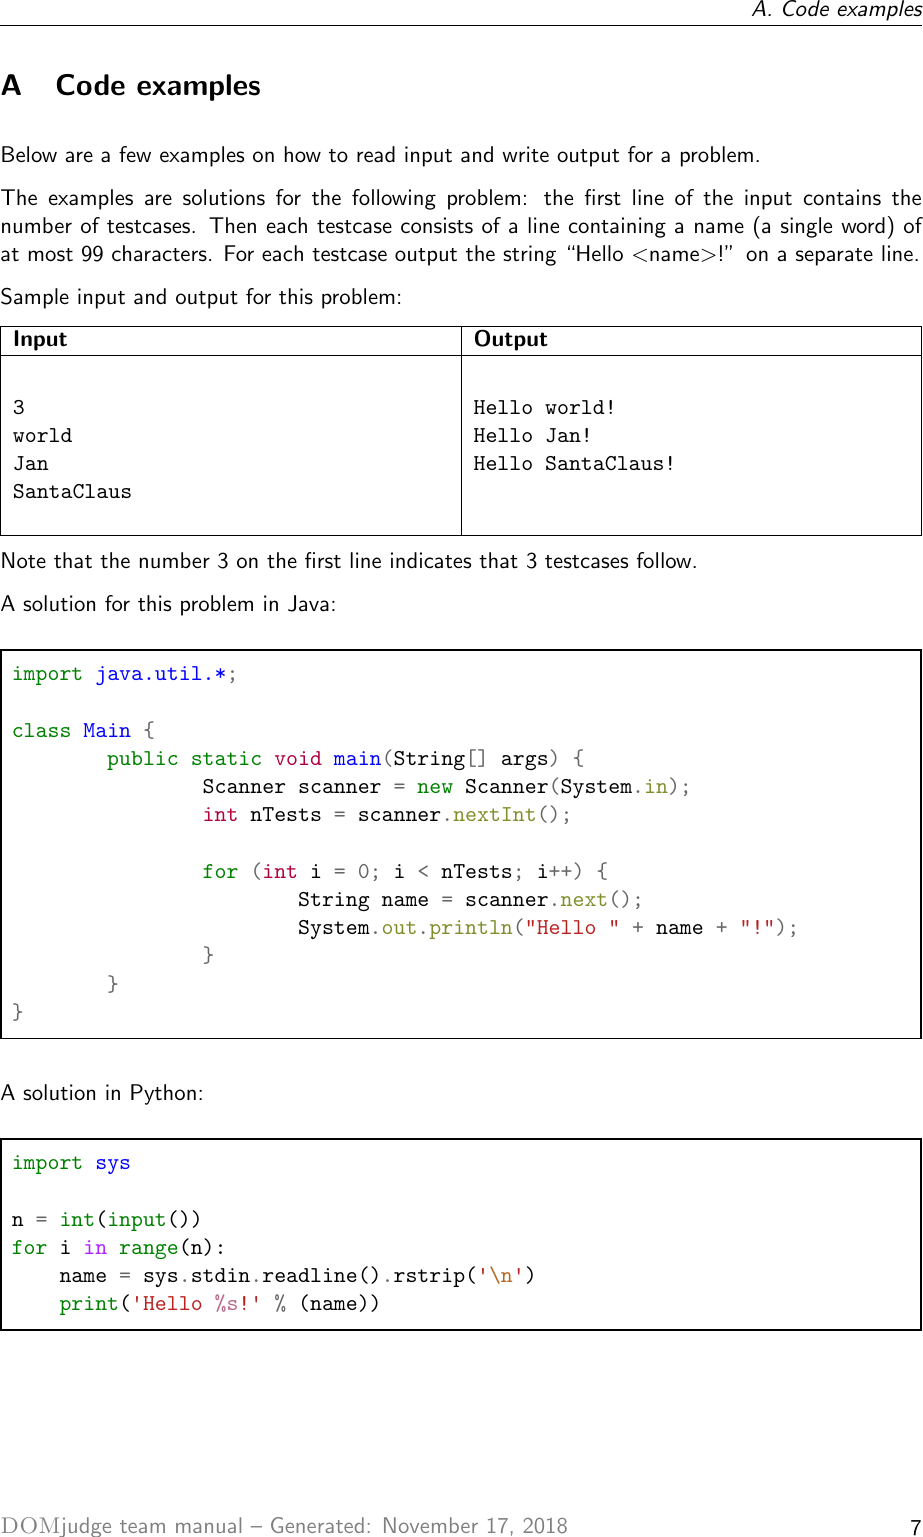Viewport: 923px width, 1537px height.
Task: Click the 'public static void main' line
Action: 346,759
